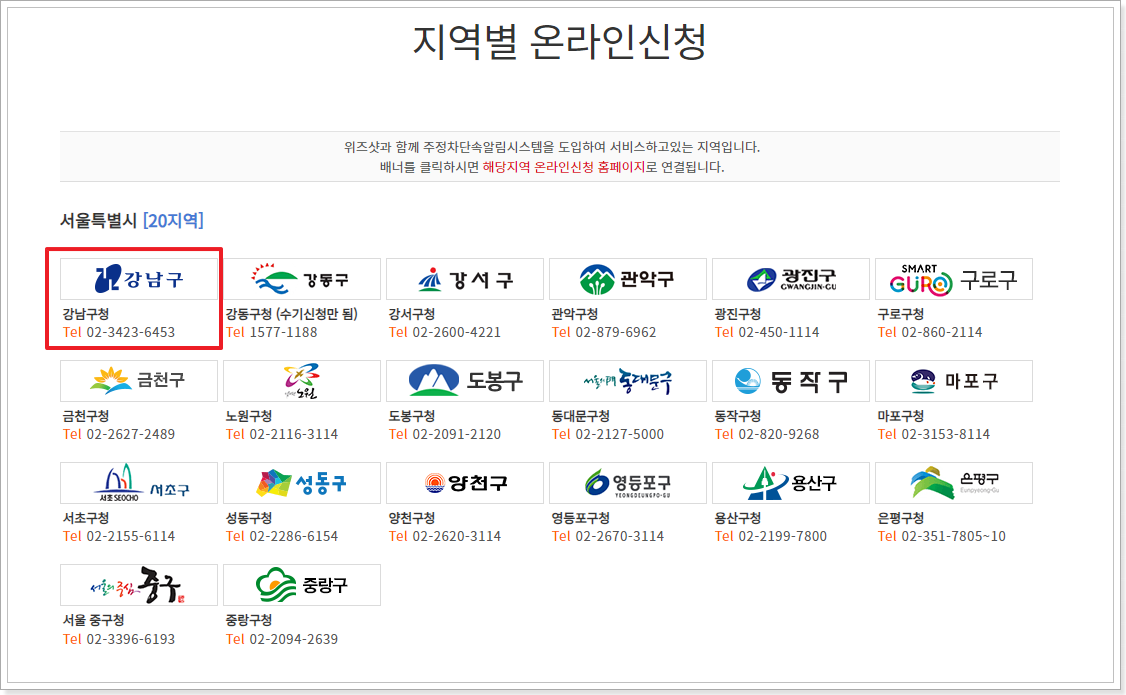Click the red 해당지역 온라인신청 홈페이지 text
The height and width of the screenshot is (695, 1126).
pyautogui.click(x=564, y=167)
